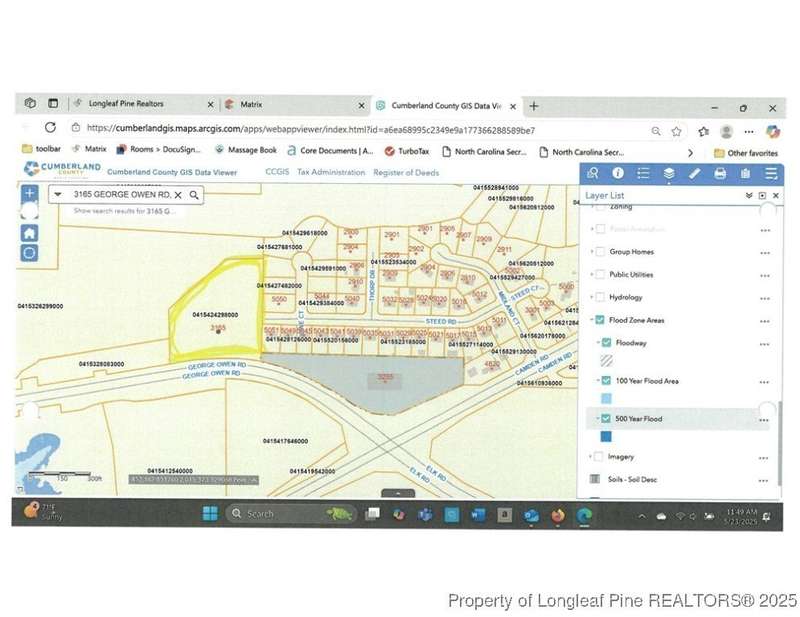Screen dimensions: 800x617
Task: Uncheck the Floodway layer checkbox
Action: (606, 343)
